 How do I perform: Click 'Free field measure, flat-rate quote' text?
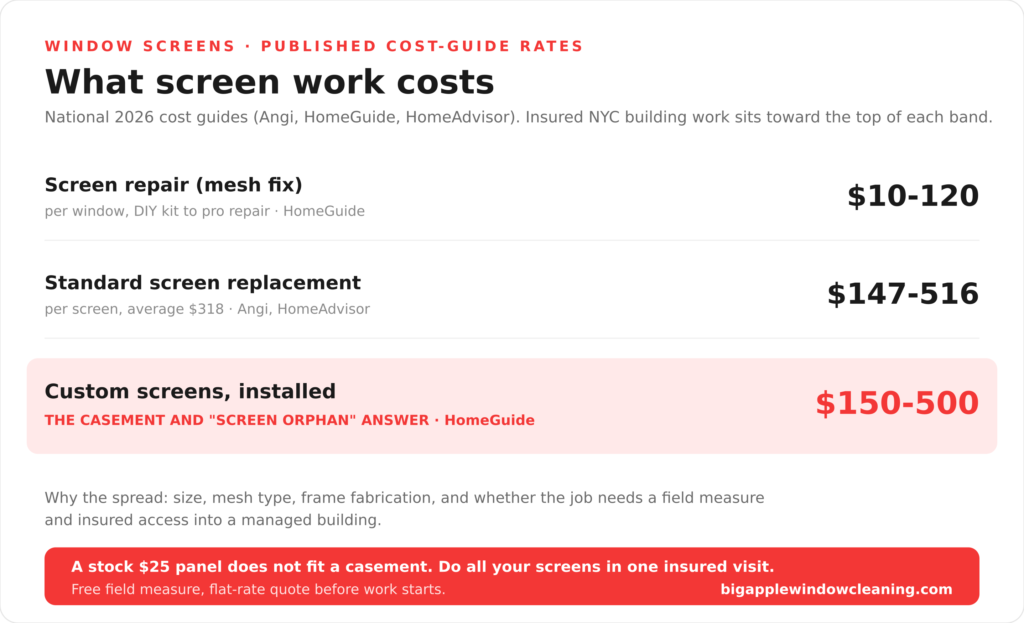tap(258, 589)
